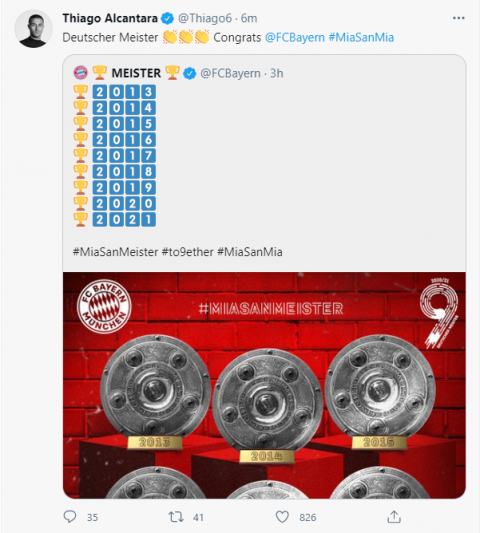Open Thiago Alcantara's profile picture
Image resolution: width=480 pixels, height=533 pixels.
(x=33, y=29)
